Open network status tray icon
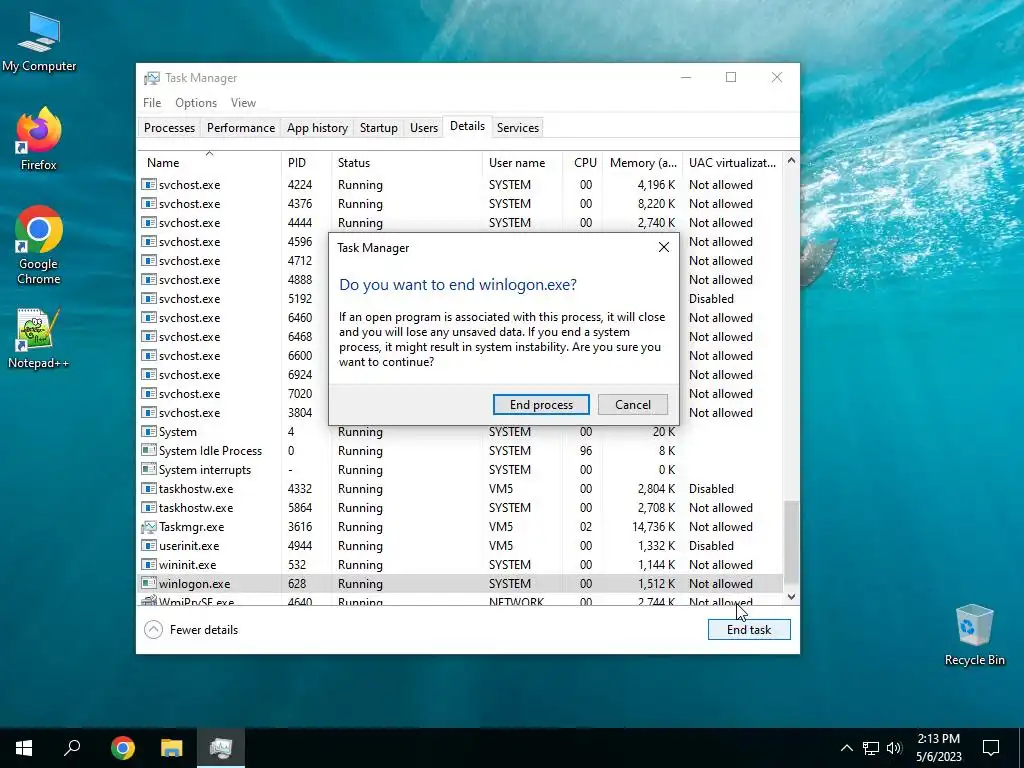Viewport: 1024px width, 768px height. pyautogui.click(x=871, y=748)
